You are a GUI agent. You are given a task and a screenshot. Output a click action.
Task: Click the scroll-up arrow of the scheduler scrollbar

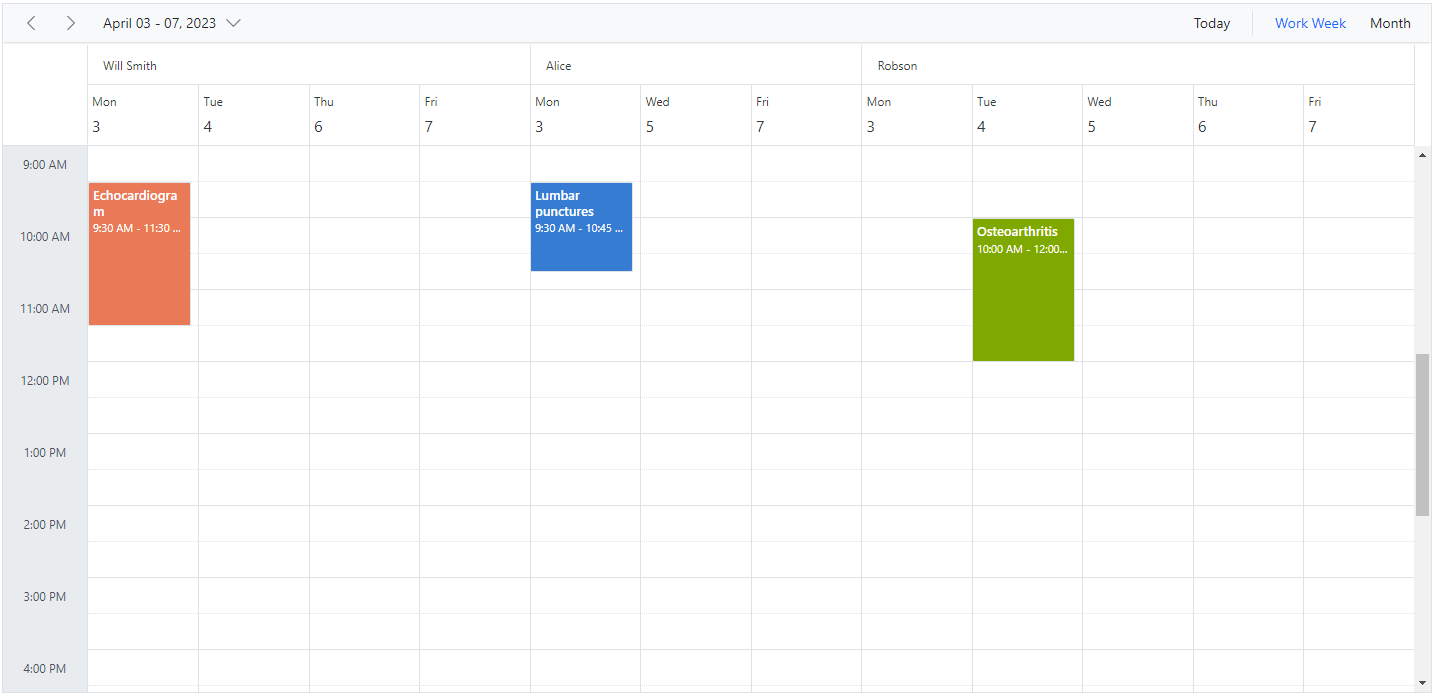tap(1422, 154)
